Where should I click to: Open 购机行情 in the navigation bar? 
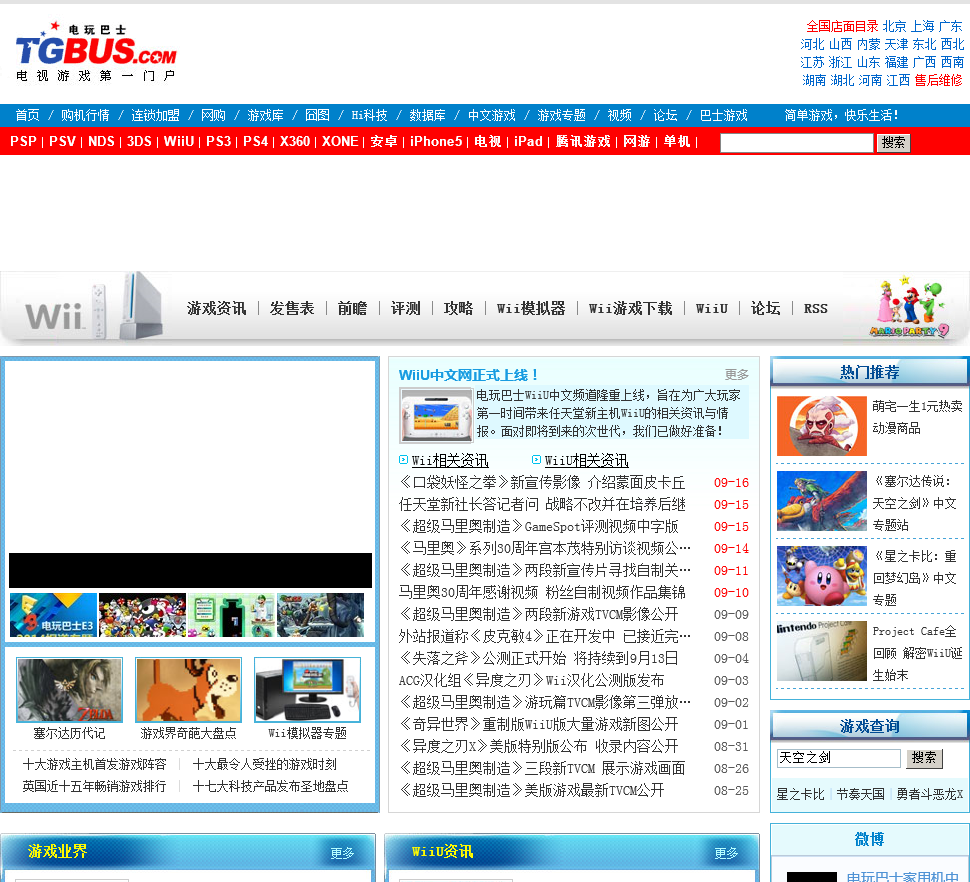point(85,115)
